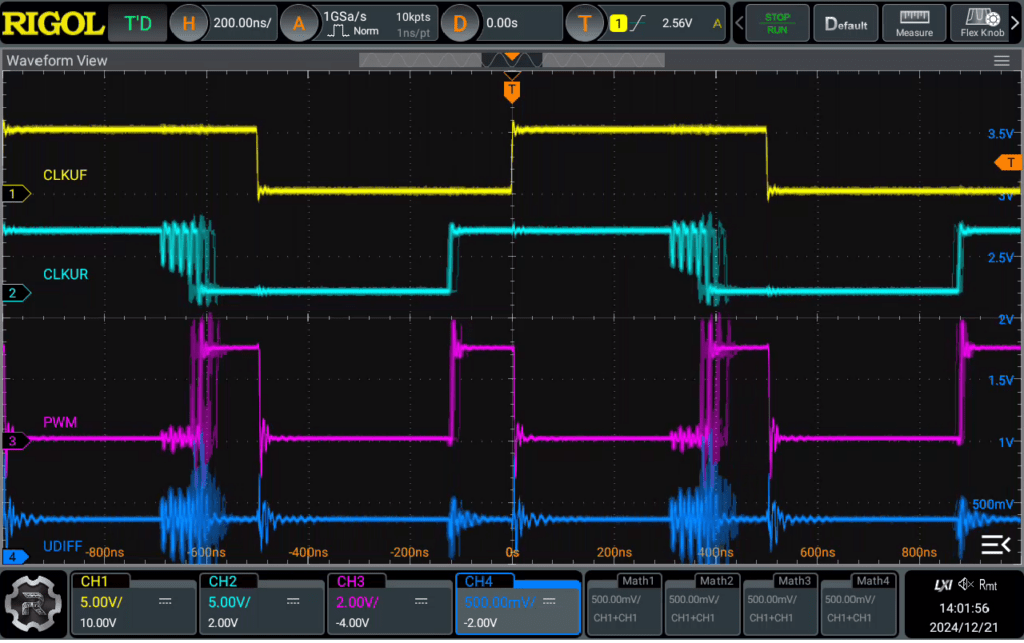Open the Measure menu icon
Image resolution: width=1024 pixels, height=643 pixels.
point(914,24)
